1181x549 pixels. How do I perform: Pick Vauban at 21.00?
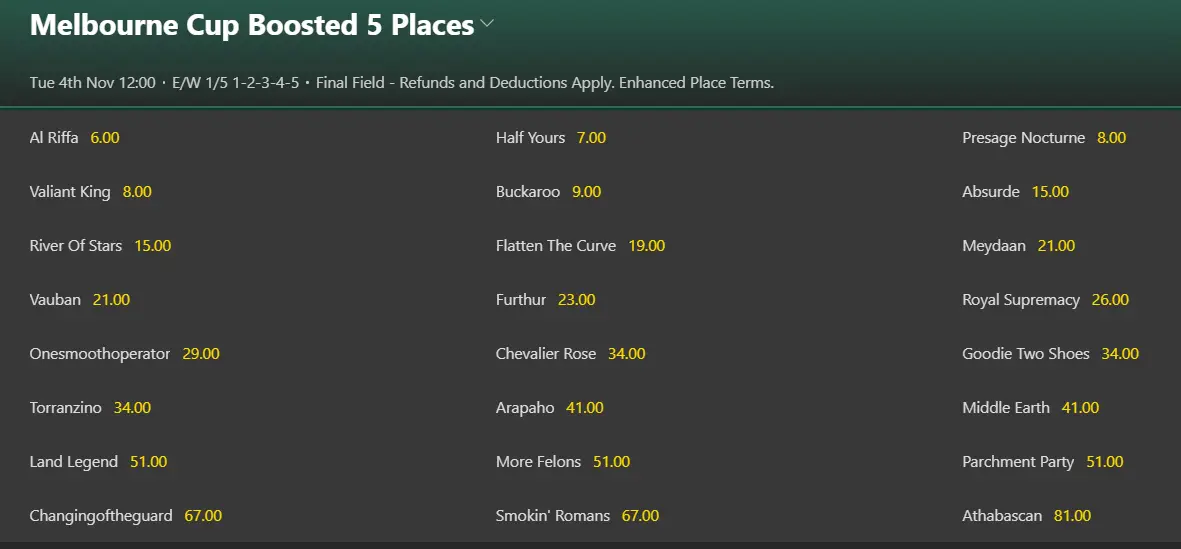(x=111, y=300)
